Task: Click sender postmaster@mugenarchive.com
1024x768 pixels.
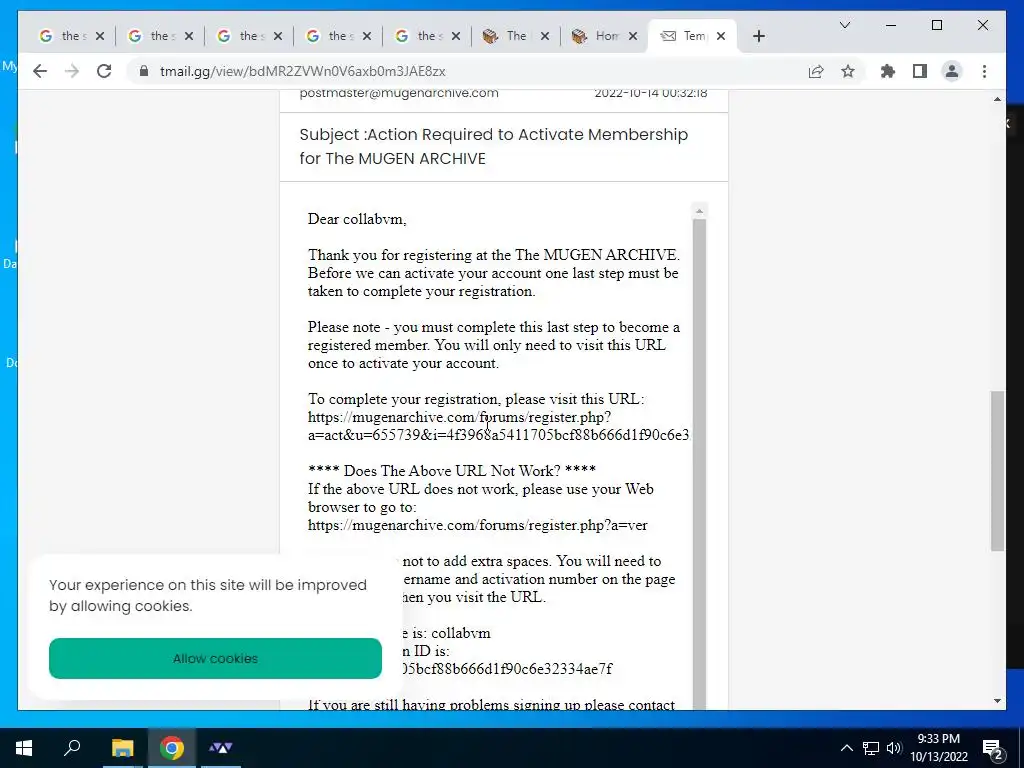Action: 398,93
